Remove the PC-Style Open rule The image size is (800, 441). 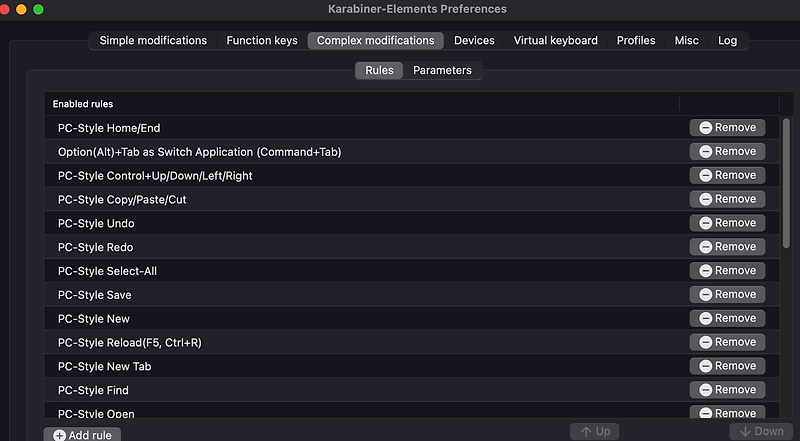pos(727,412)
